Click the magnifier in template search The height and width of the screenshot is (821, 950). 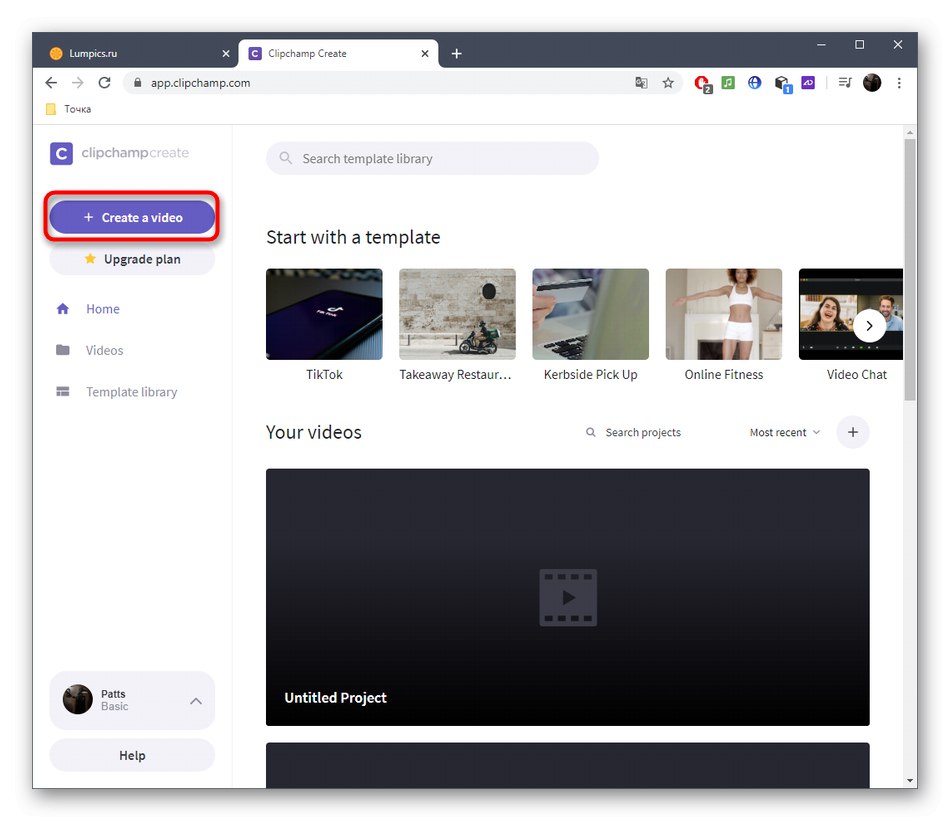[285, 158]
